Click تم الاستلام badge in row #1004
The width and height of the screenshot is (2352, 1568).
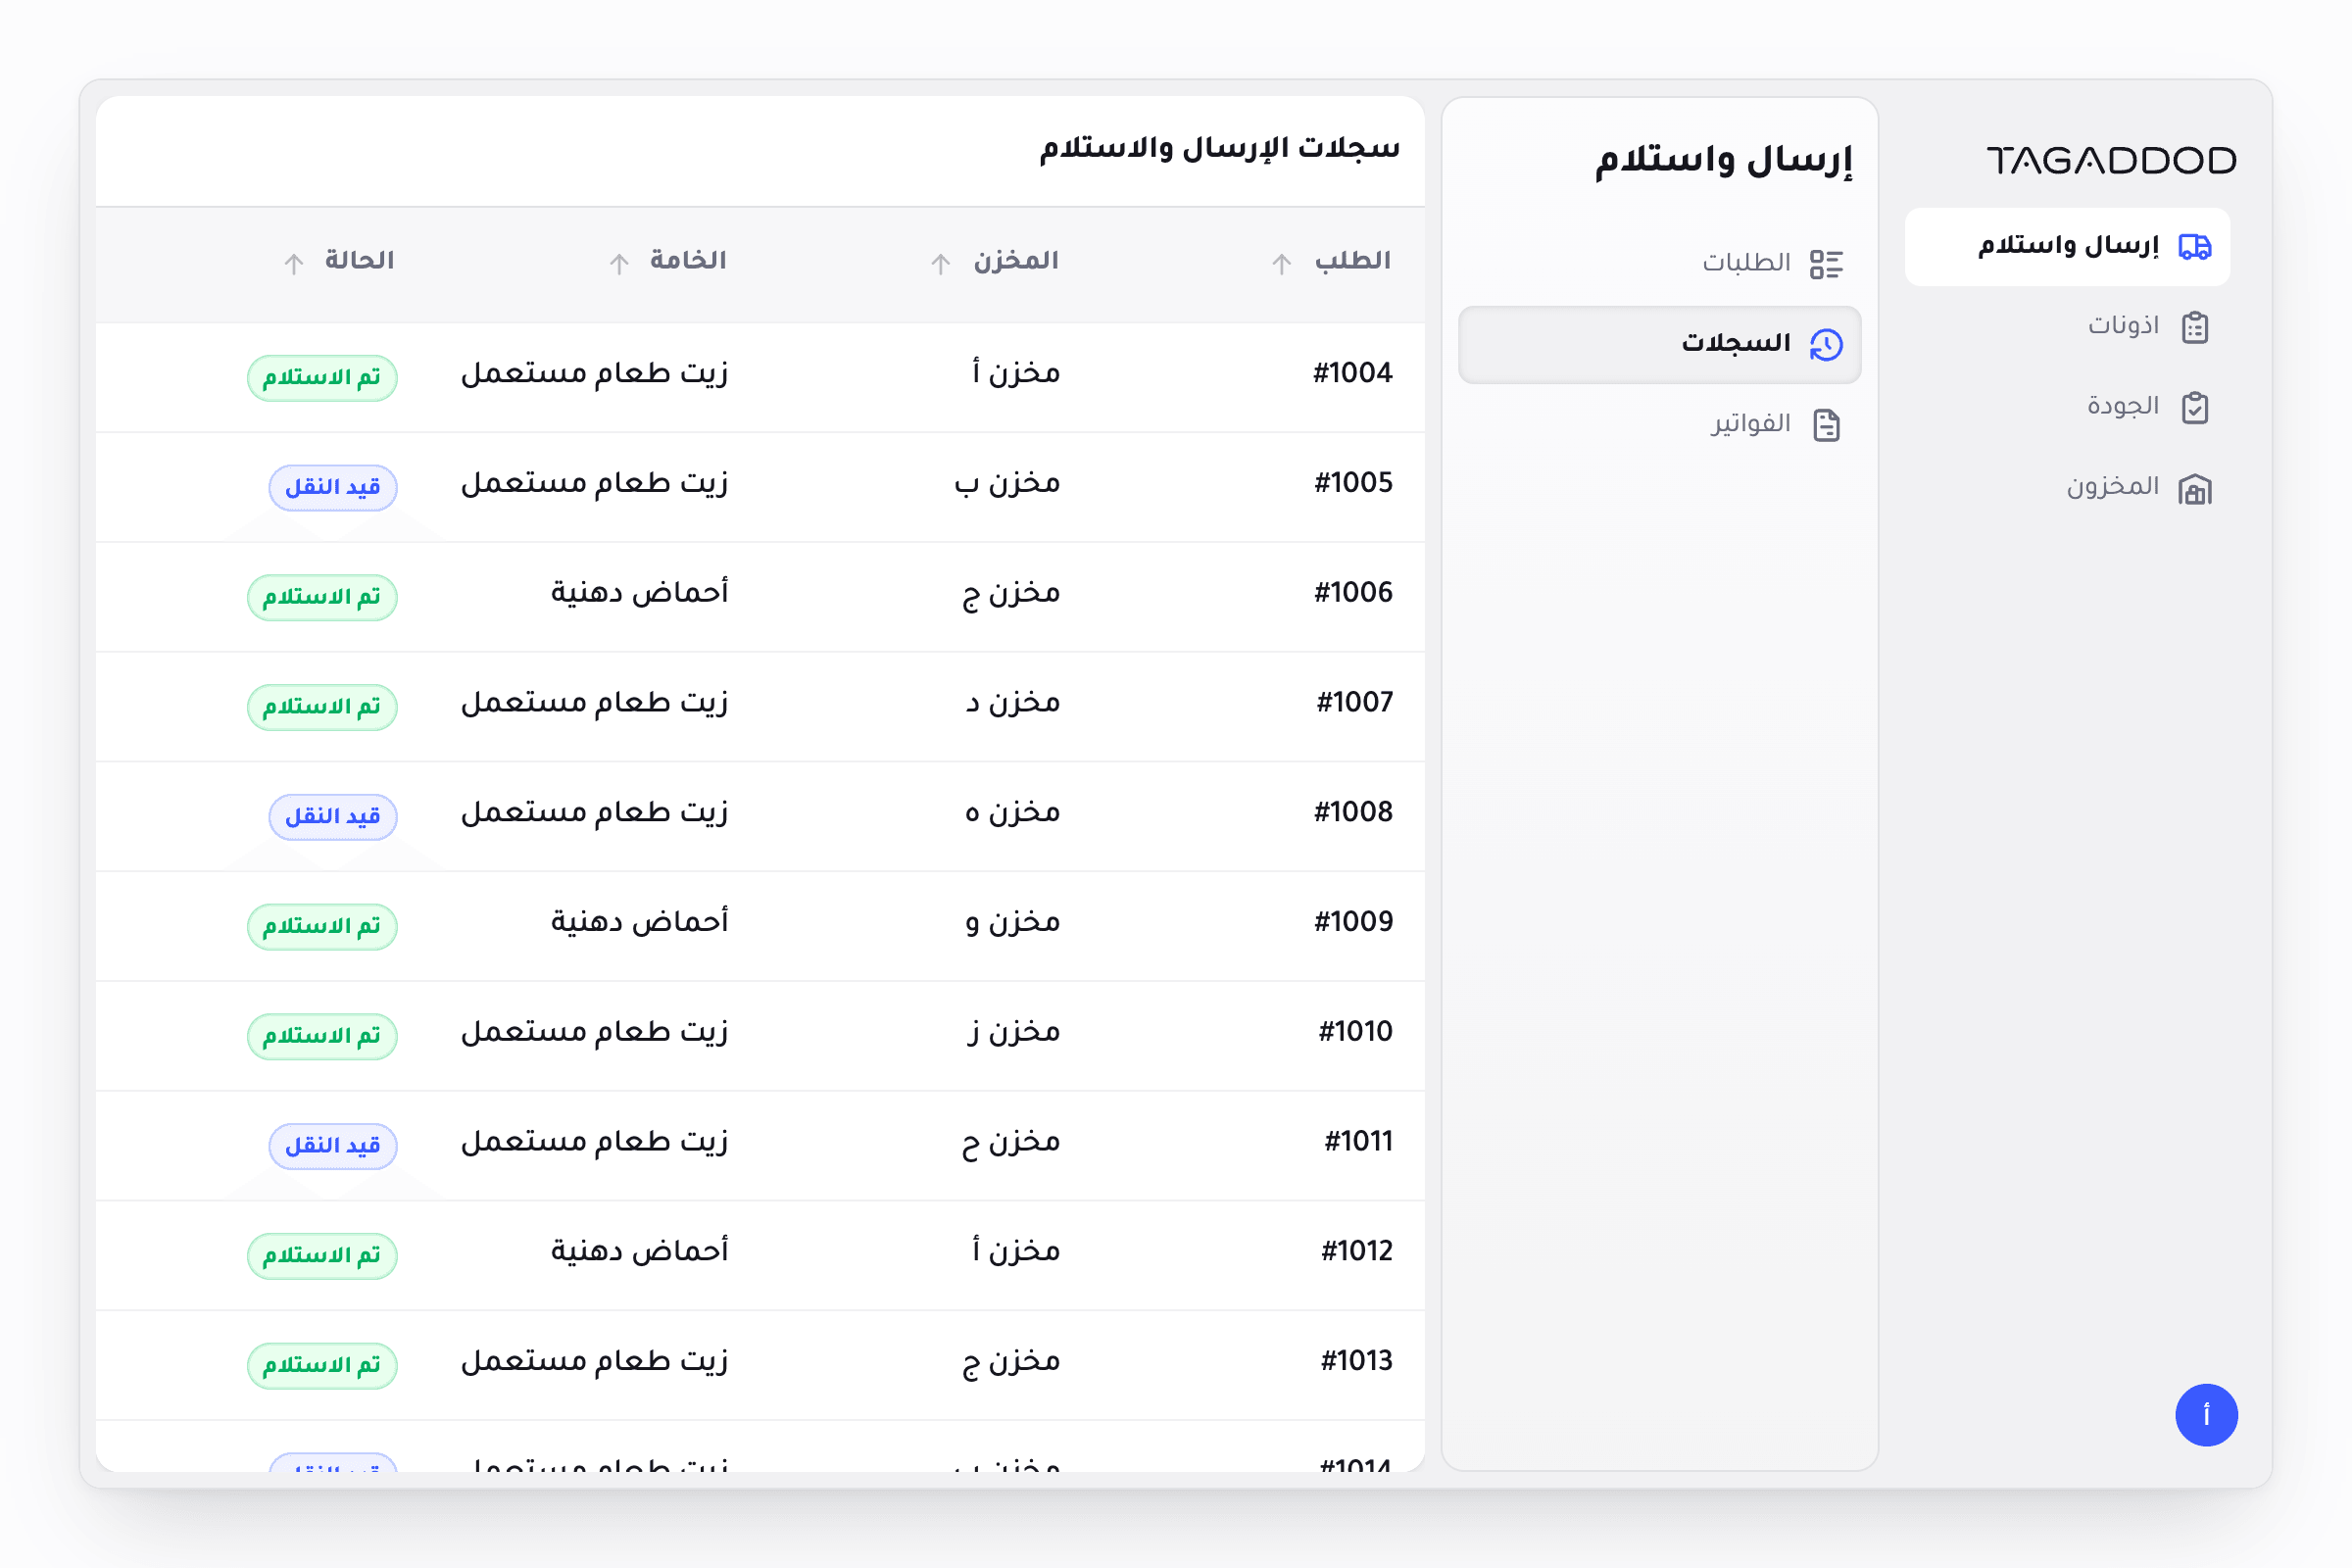click(x=322, y=378)
